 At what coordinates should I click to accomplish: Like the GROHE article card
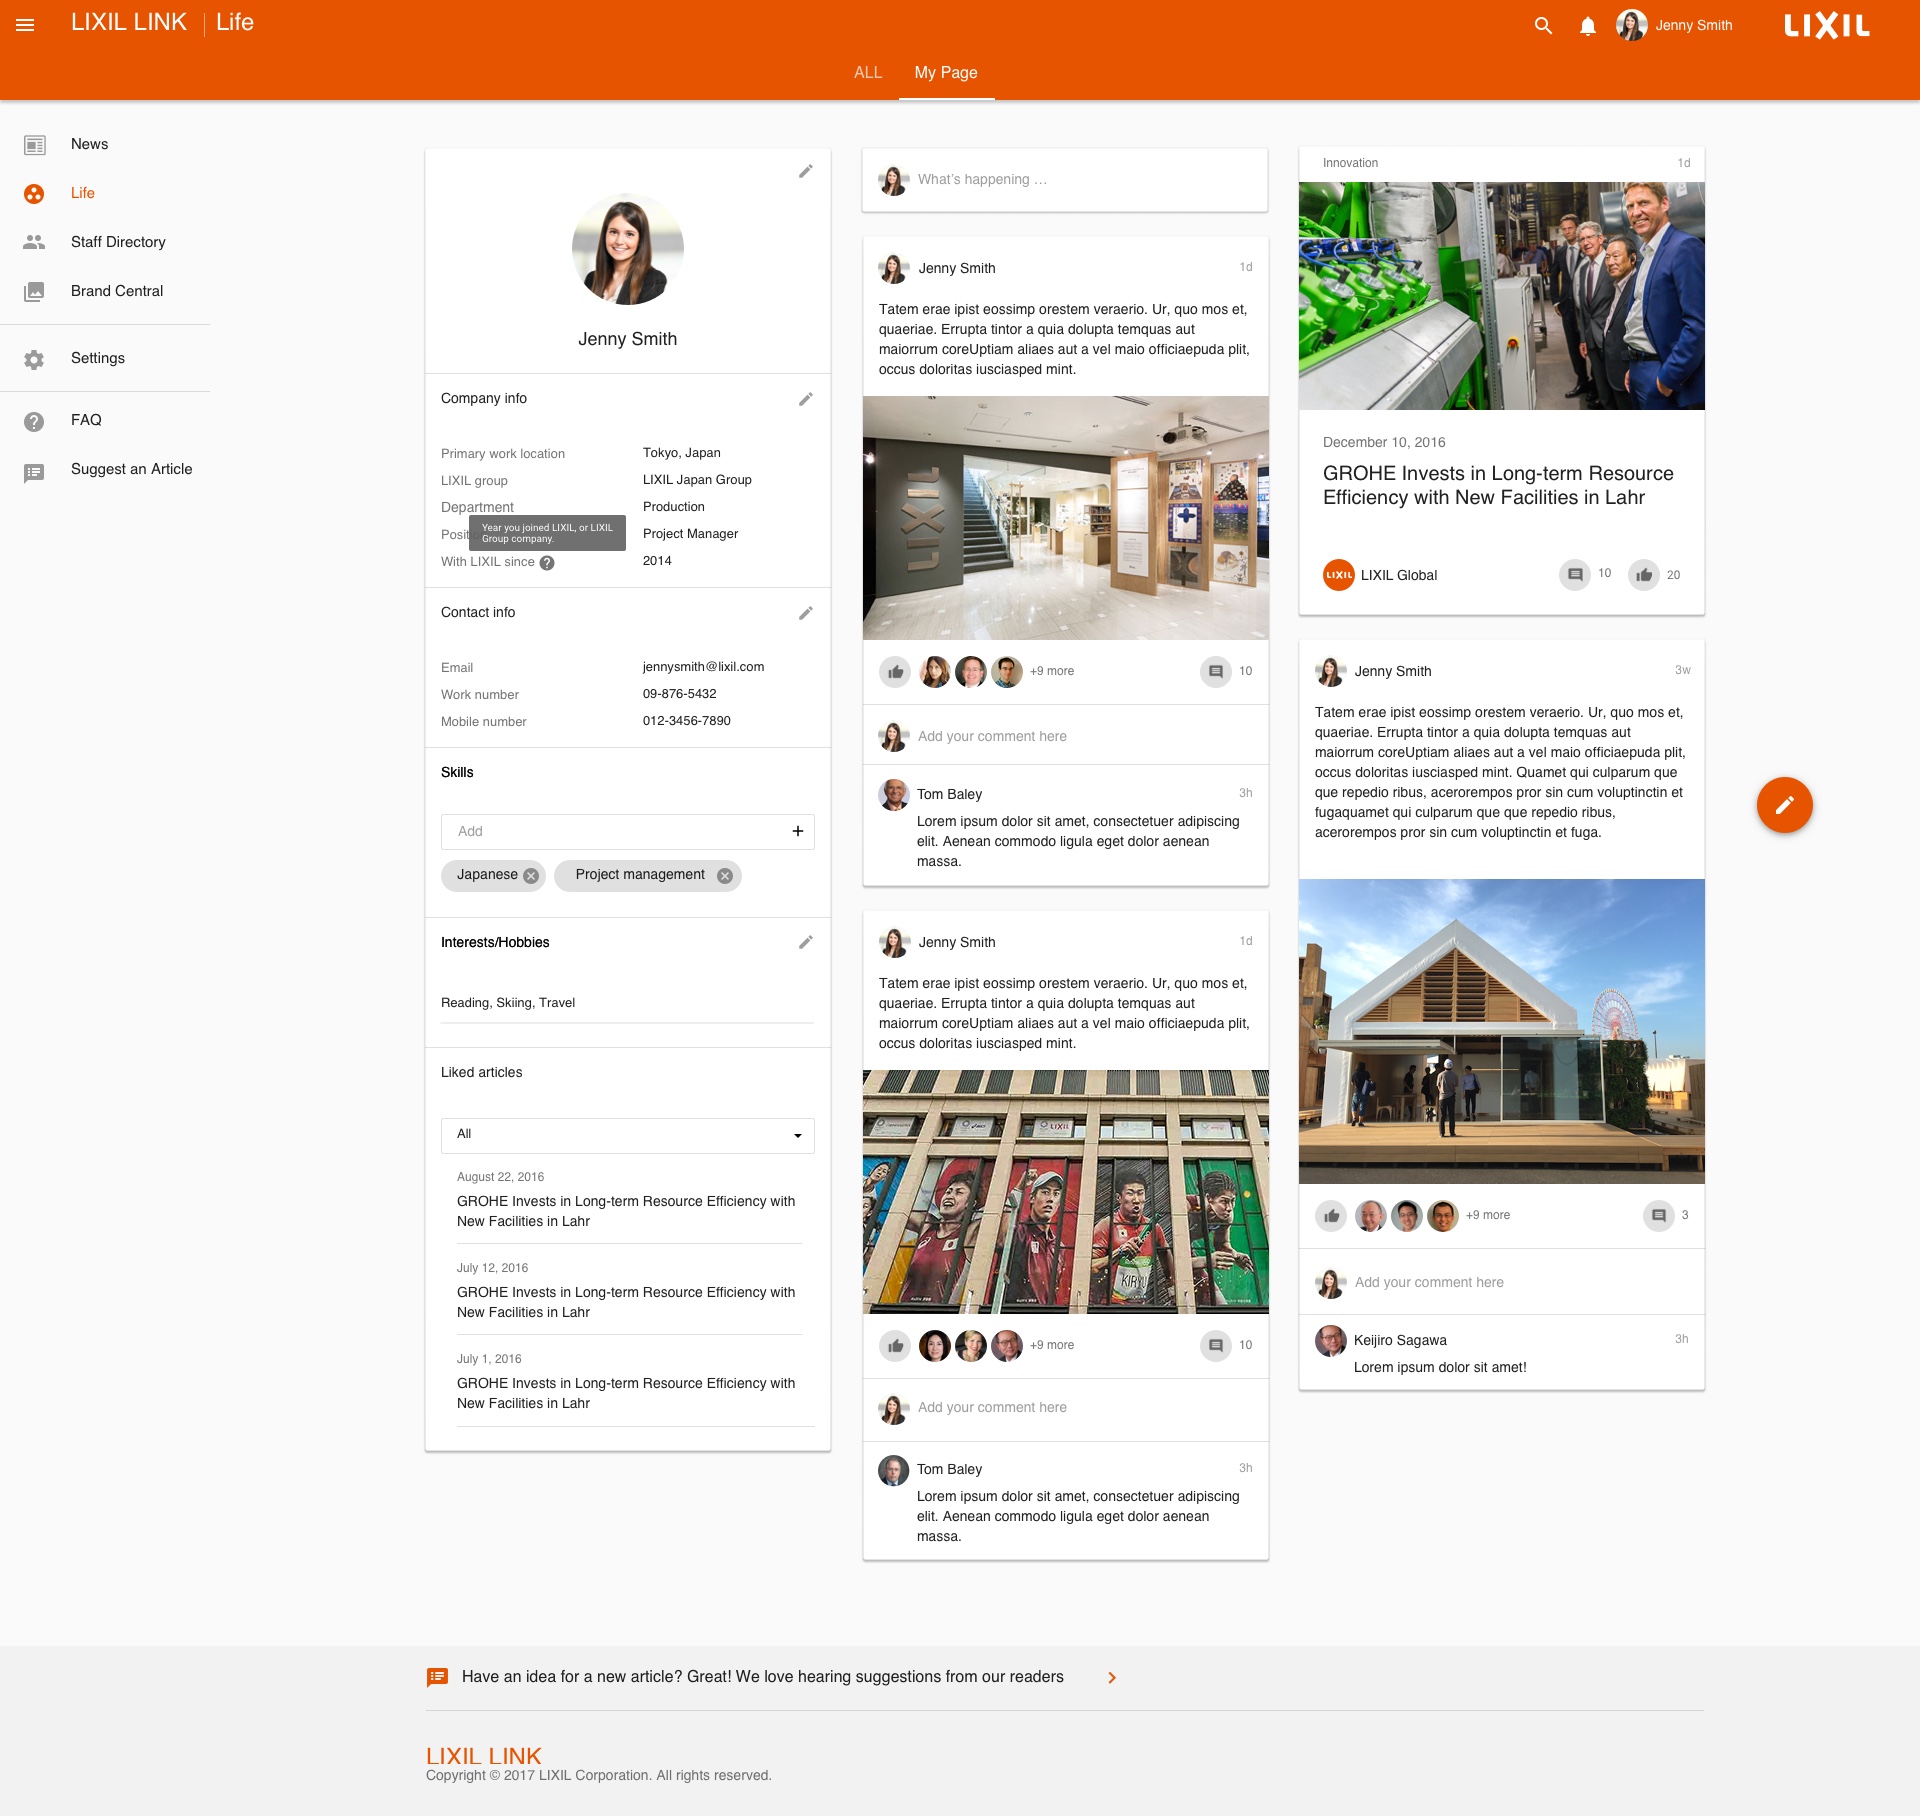[1643, 575]
